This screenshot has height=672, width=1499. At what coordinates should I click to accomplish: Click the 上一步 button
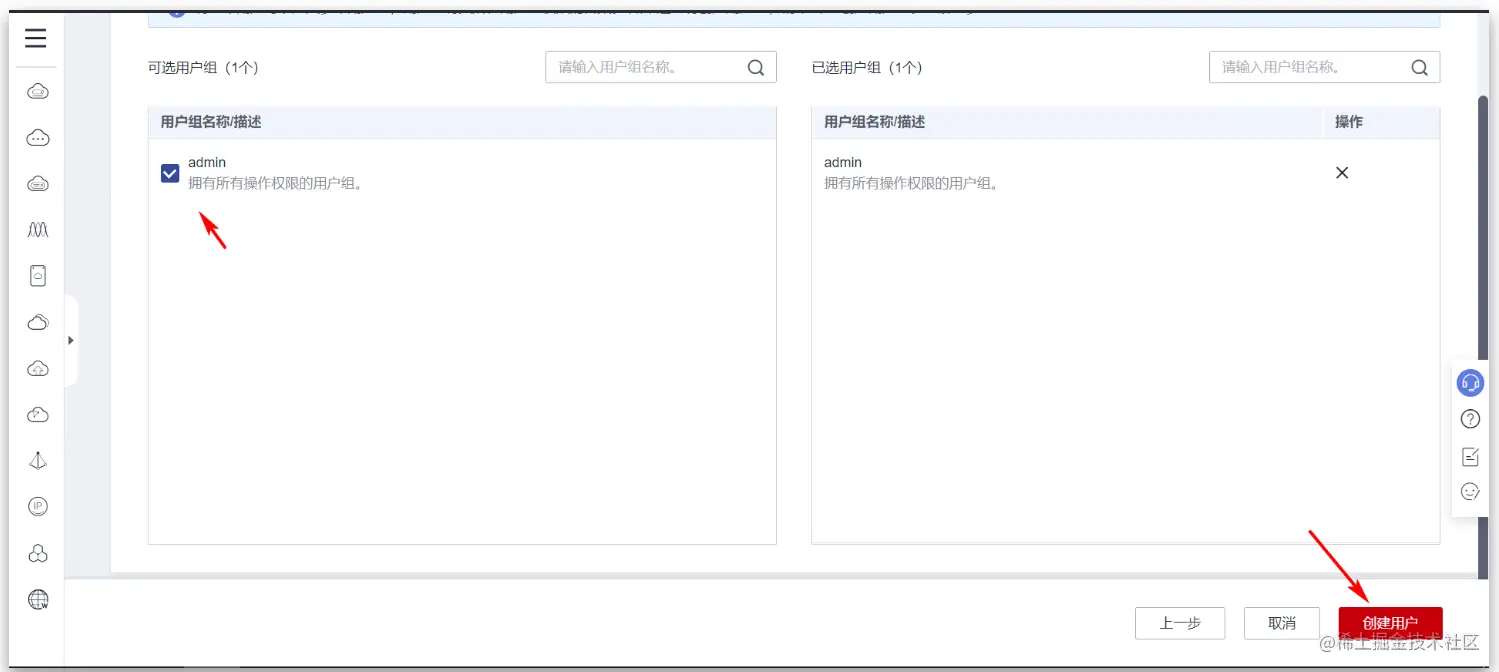(x=1180, y=622)
